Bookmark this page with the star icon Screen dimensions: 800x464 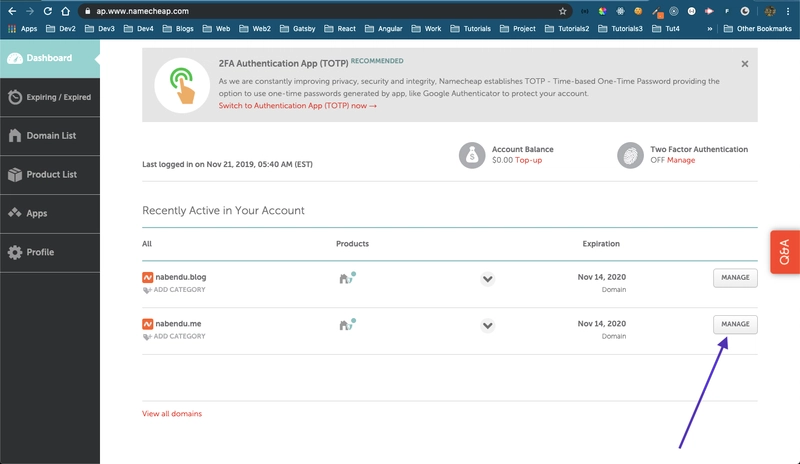click(x=562, y=11)
